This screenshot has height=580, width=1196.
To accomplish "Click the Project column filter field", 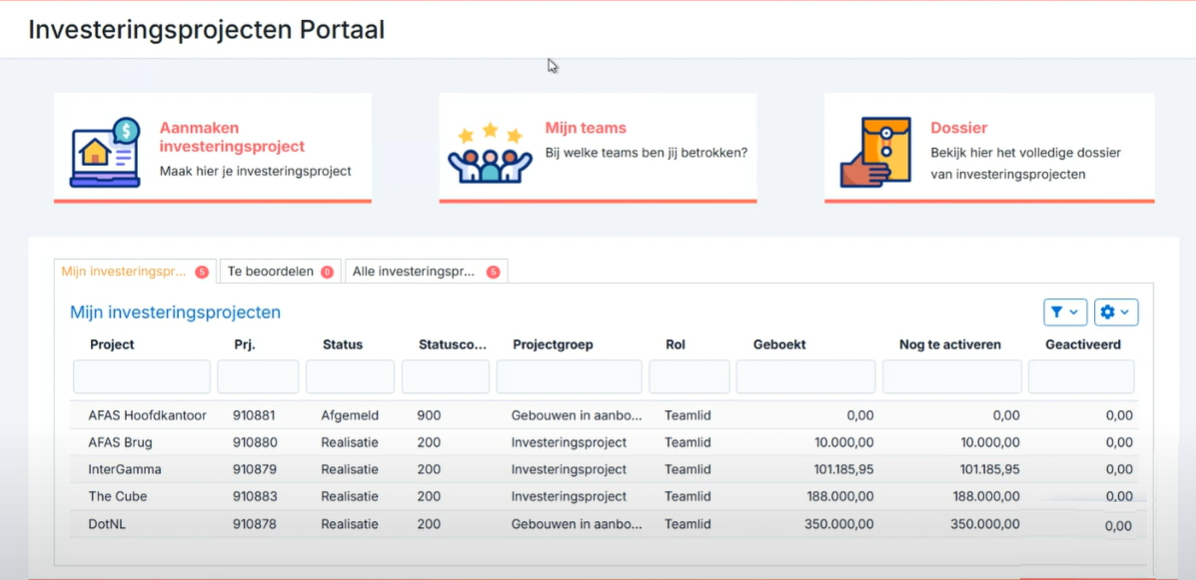I will tap(142, 377).
